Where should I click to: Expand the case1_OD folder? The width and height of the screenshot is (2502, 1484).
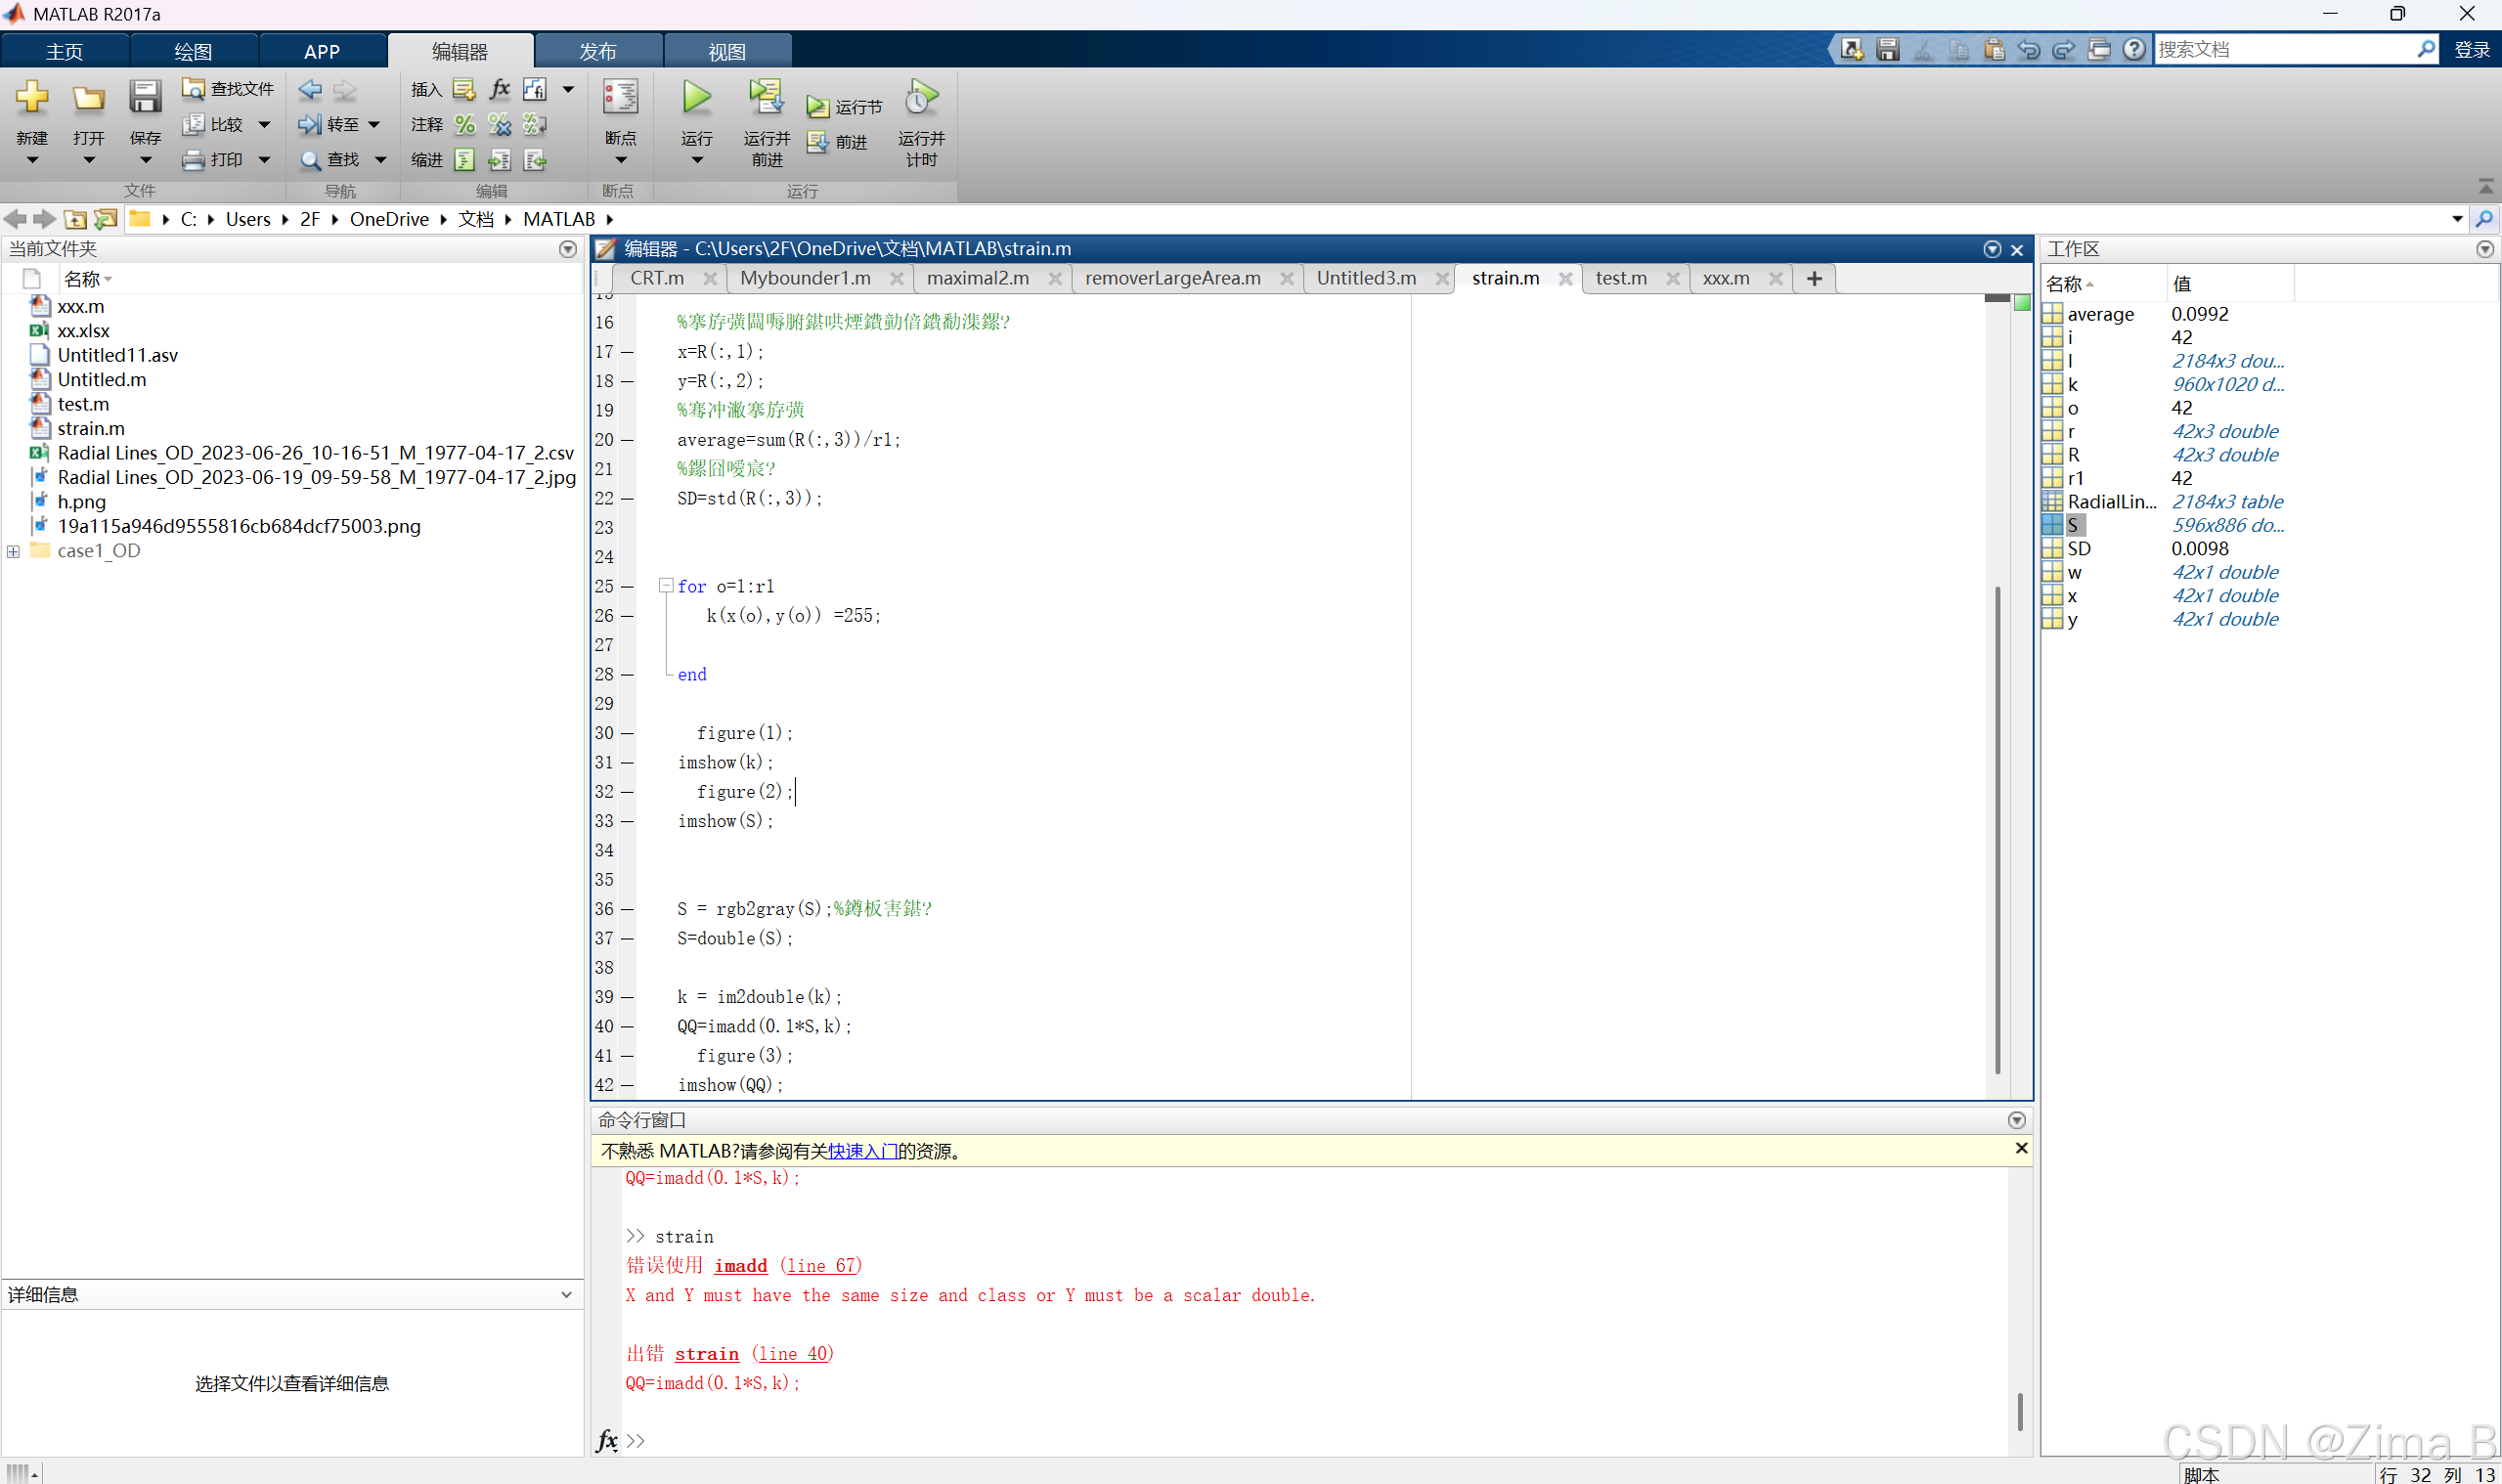click(13, 551)
